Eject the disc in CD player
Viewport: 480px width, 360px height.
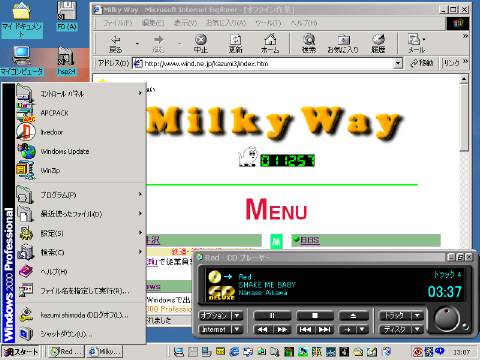coord(353,315)
